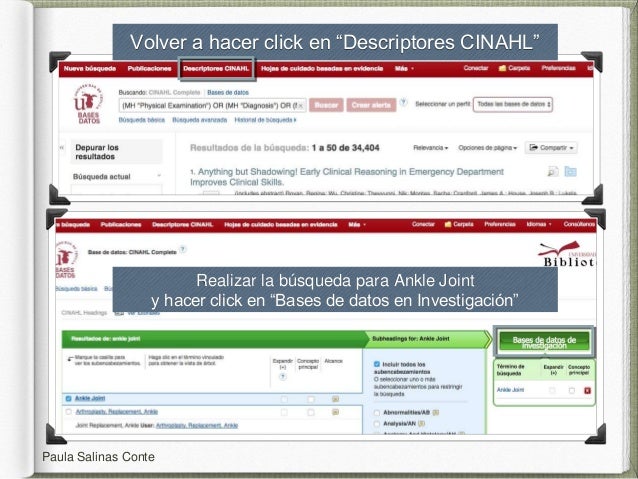The image size is (638, 479).
Task: Switch to Búsqueda avanzada link
Action: 199,120
